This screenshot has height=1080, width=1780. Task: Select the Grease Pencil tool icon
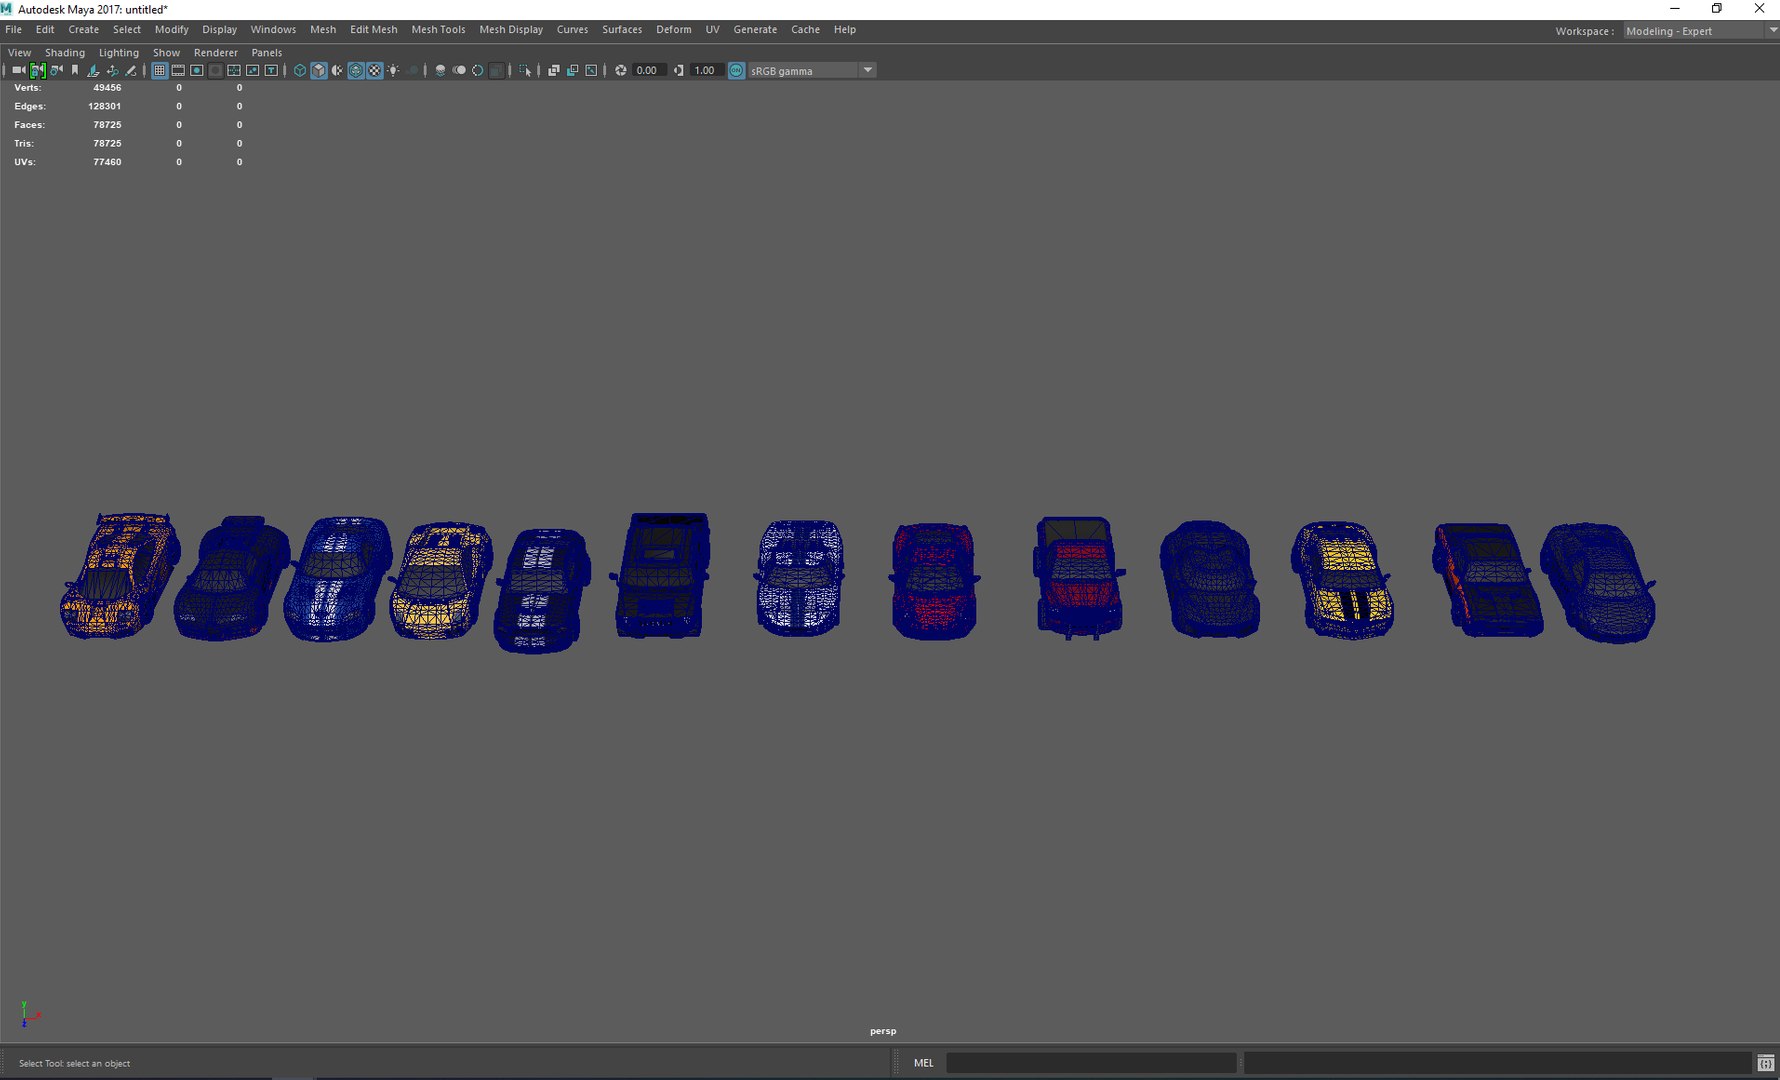tap(130, 70)
